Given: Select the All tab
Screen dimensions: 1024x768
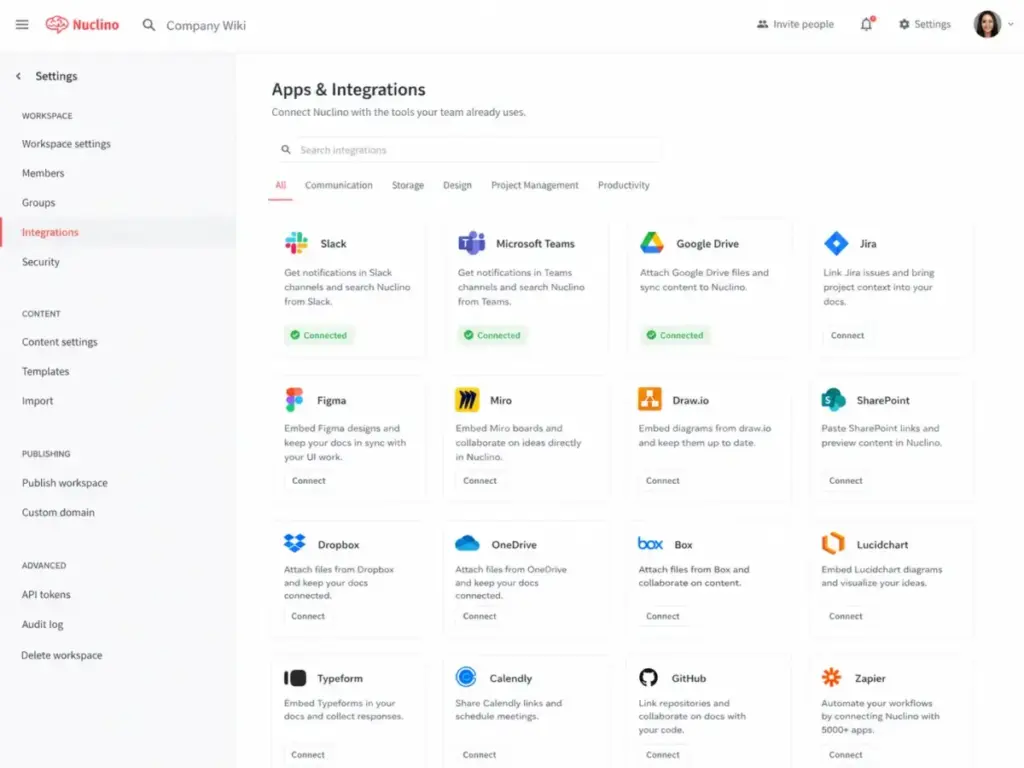Looking at the screenshot, I should click(281, 185).
